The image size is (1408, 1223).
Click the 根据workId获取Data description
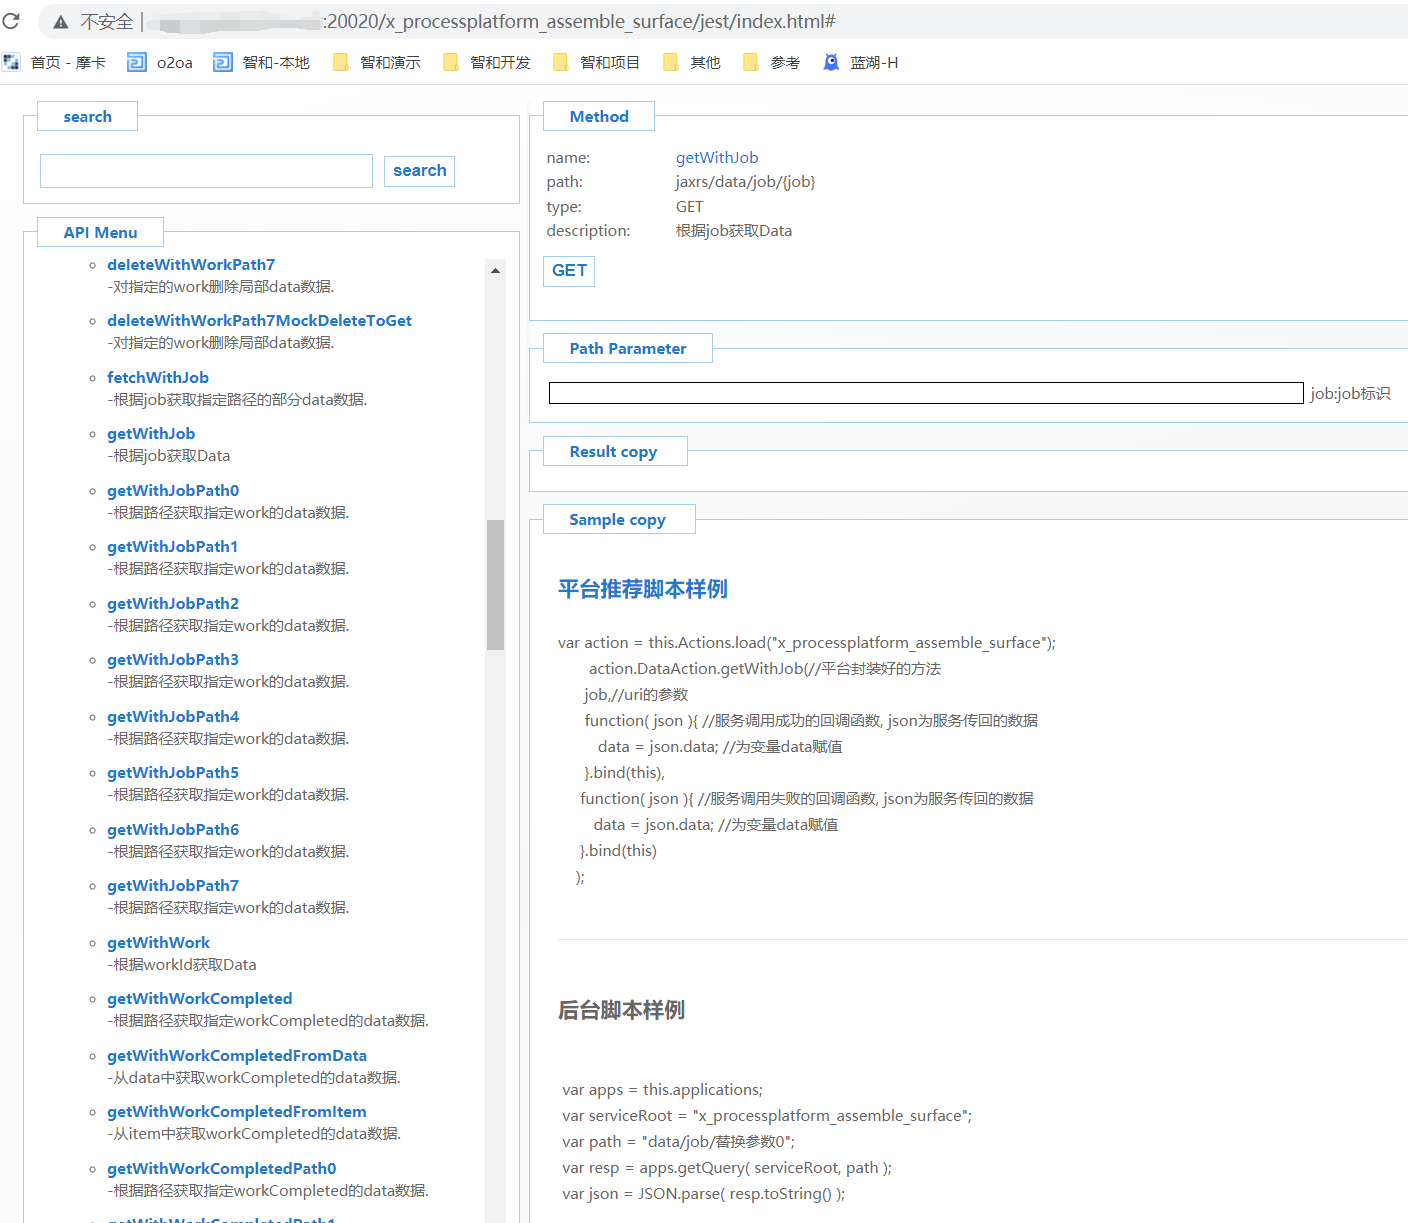[182, 965]
